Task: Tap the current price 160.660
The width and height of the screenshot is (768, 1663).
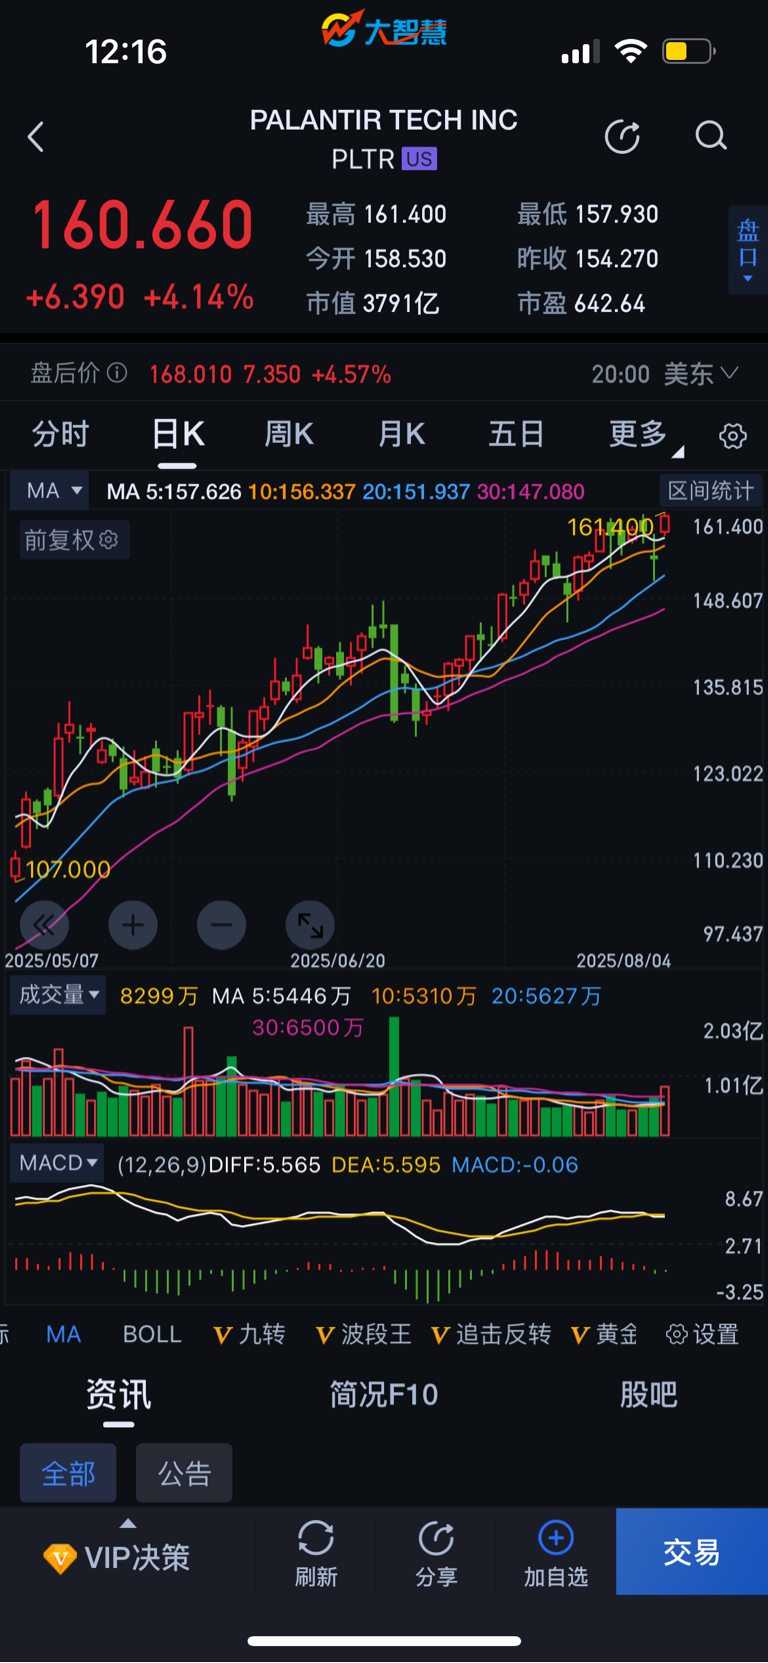Action: [x=143, y=225]
